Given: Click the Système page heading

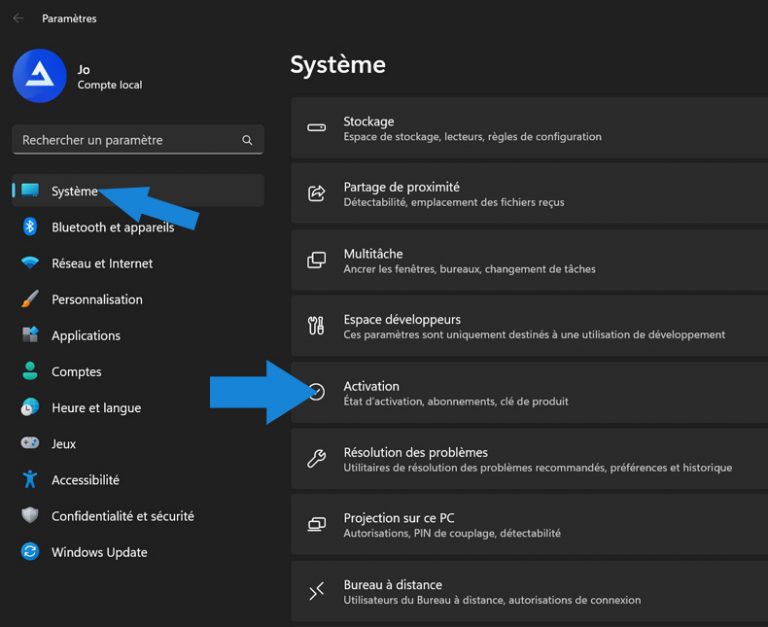Looking at the screenshot, I should (x=338, y=65).
